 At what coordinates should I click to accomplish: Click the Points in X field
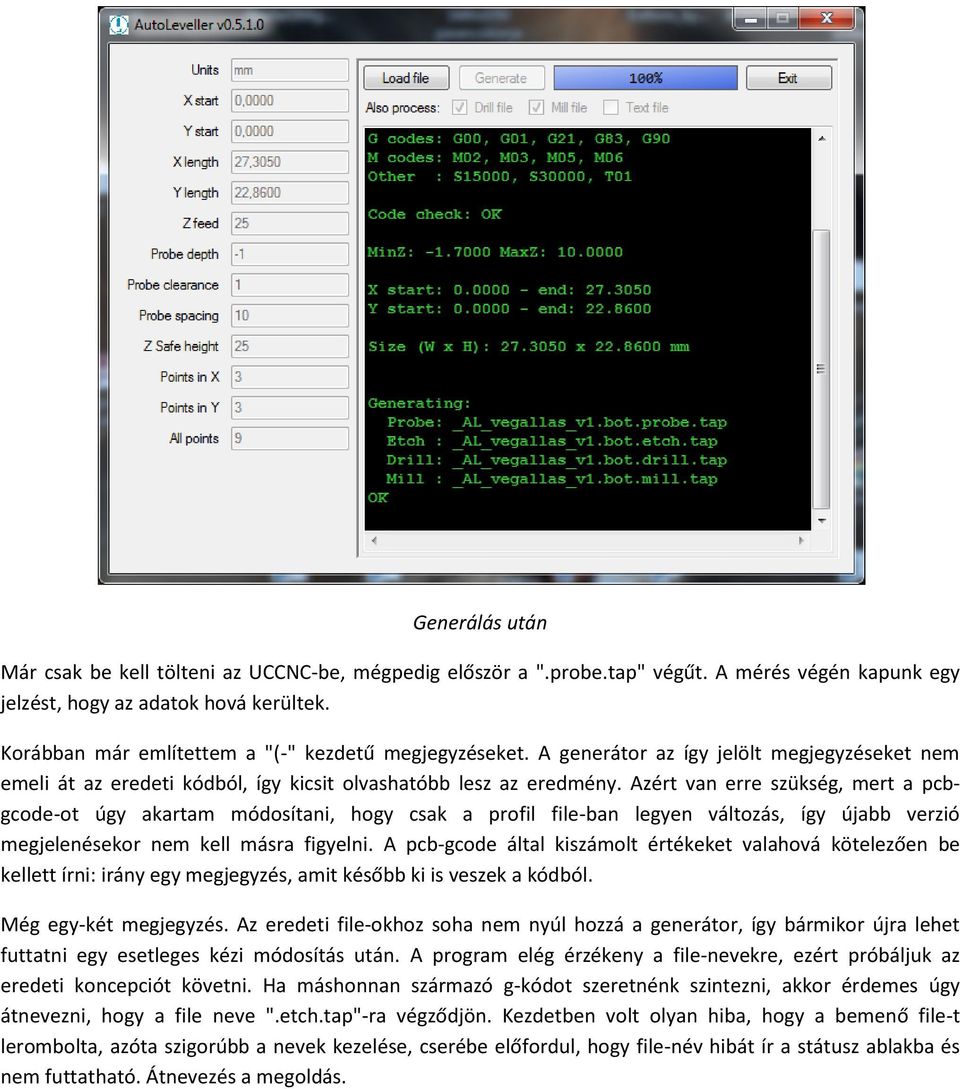click(x=290, y=377)
